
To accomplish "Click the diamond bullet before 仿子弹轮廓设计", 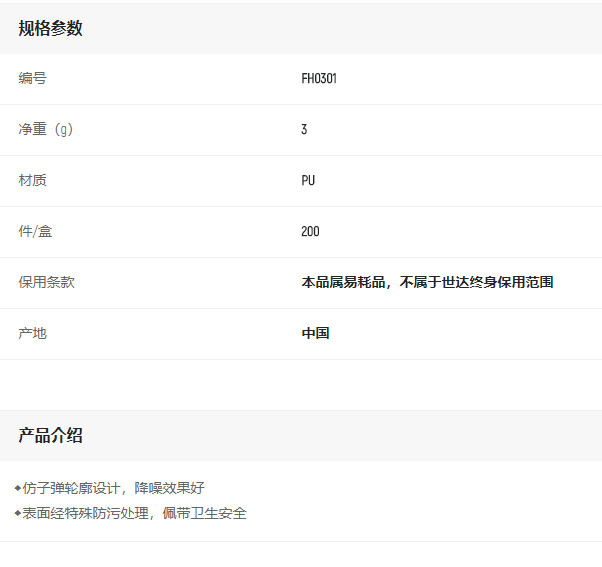I will [18, 488].
